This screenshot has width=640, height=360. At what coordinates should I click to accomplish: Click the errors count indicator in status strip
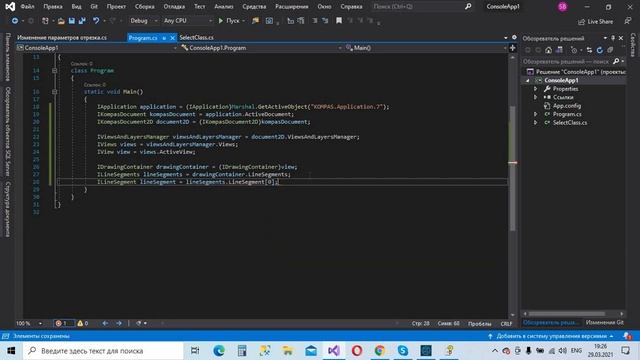[x=64, y=323]
